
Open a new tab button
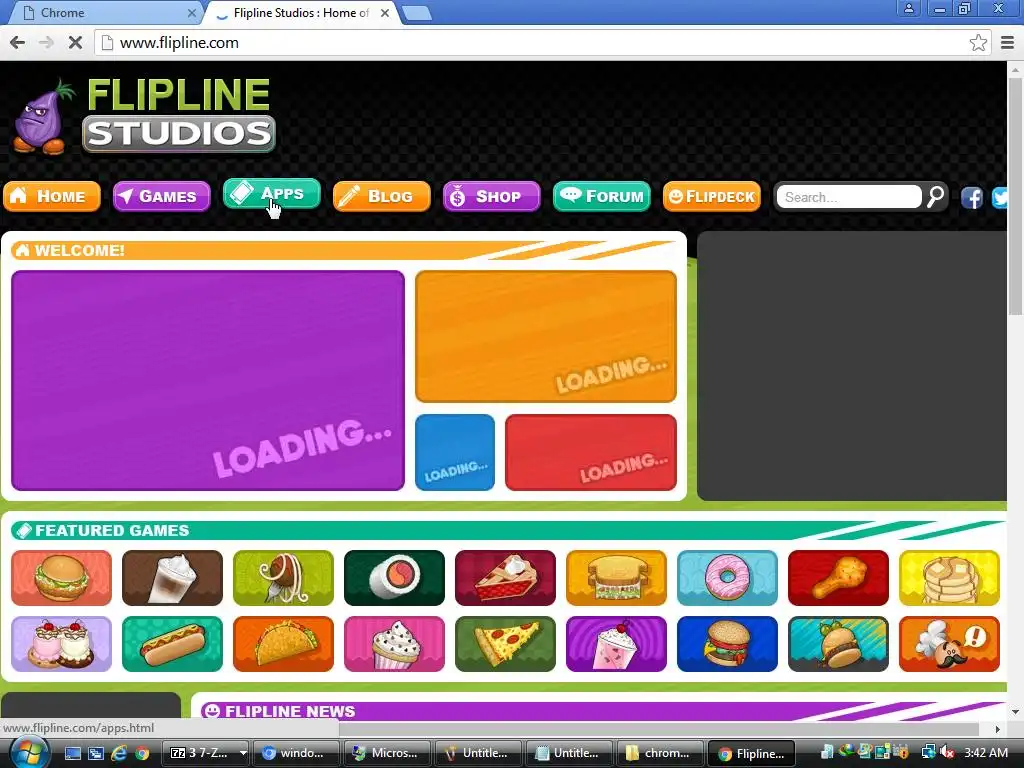point(417,12)
